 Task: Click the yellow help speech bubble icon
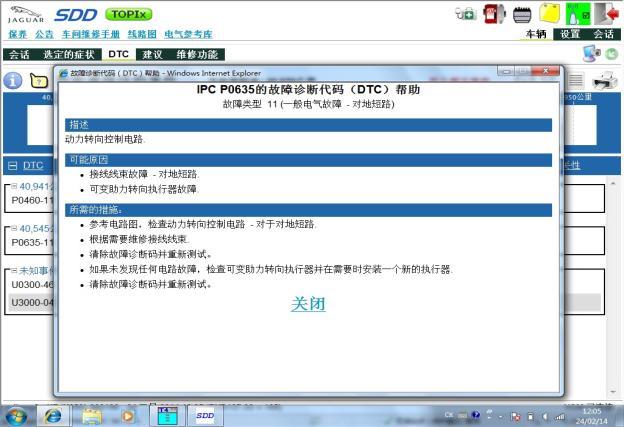pyautogui.click(x=39, y=81)
